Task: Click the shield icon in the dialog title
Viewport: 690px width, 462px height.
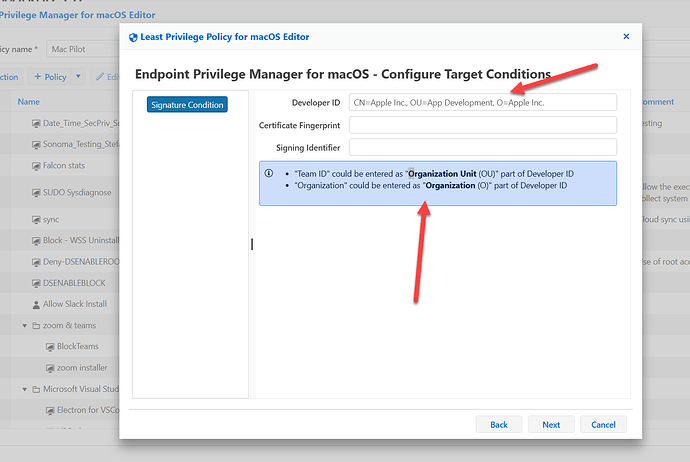Action: point(133,37)
